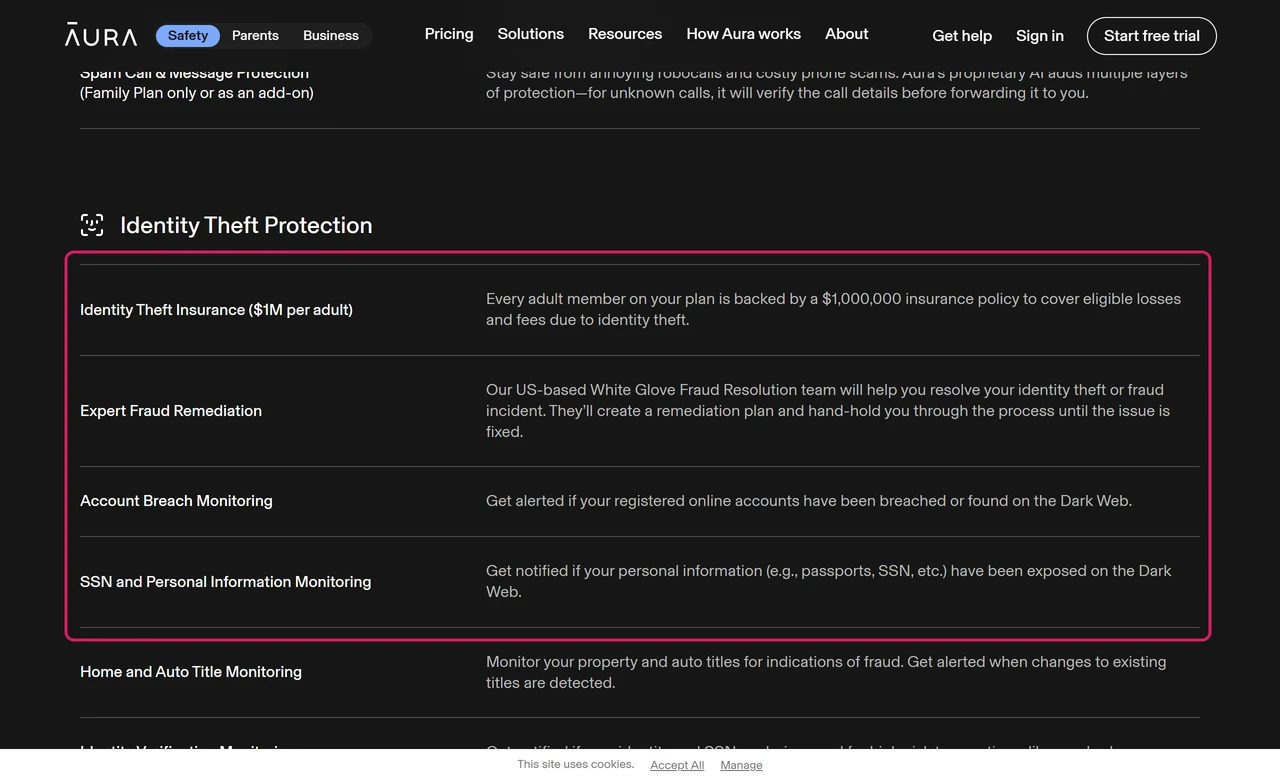Viewport: 1280px width, 781px height.
Task: Click the "Get notified if your personal information" text
Action: point(828,581)
